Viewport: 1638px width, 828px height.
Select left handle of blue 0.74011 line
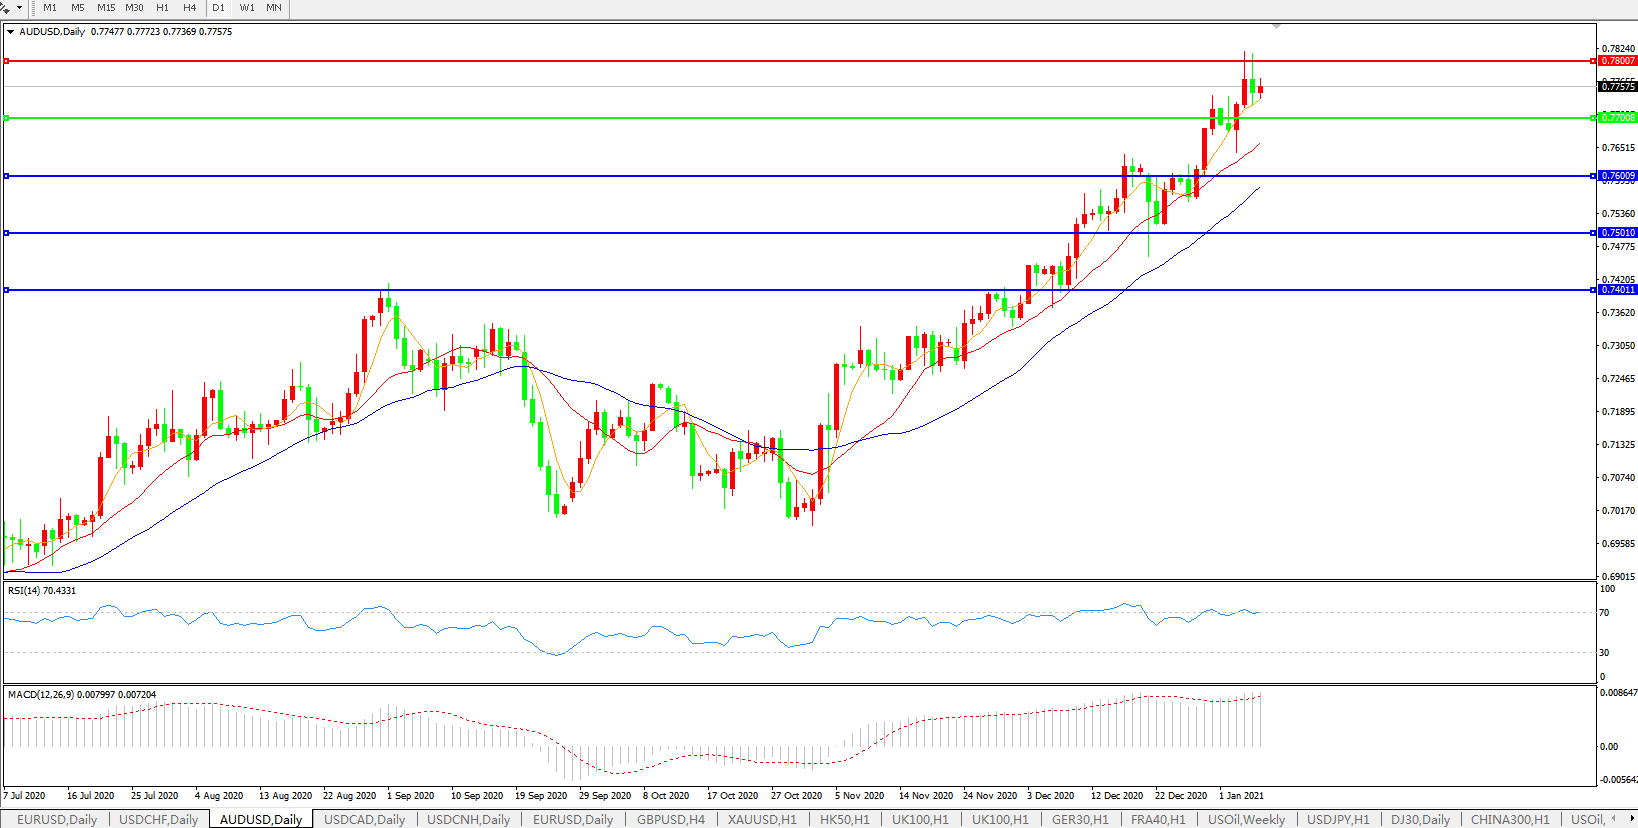[7, 290]
